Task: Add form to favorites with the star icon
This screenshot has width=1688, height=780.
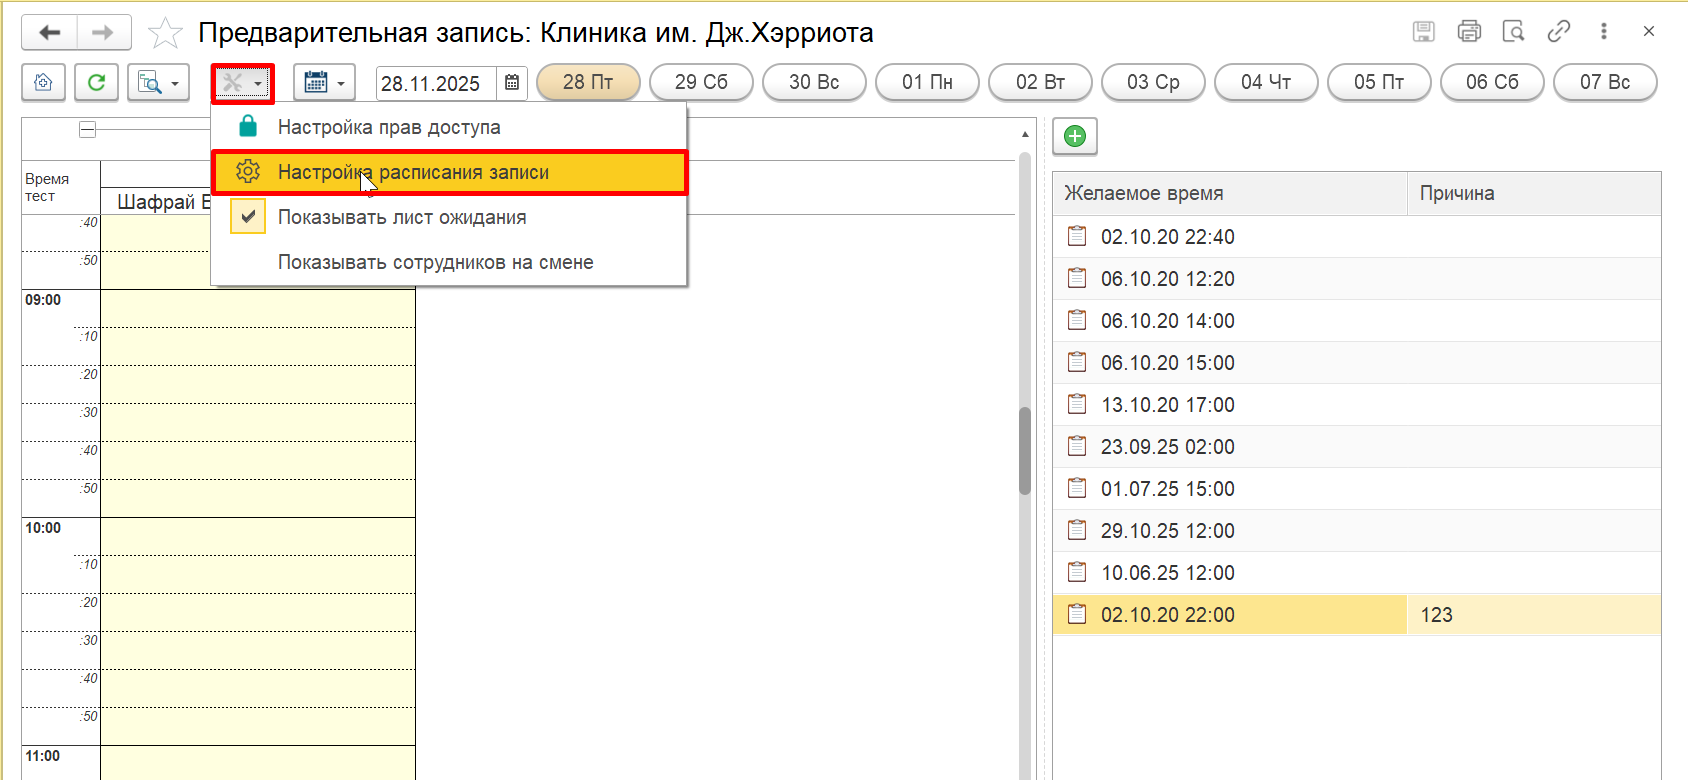Action: coord(165,34)
